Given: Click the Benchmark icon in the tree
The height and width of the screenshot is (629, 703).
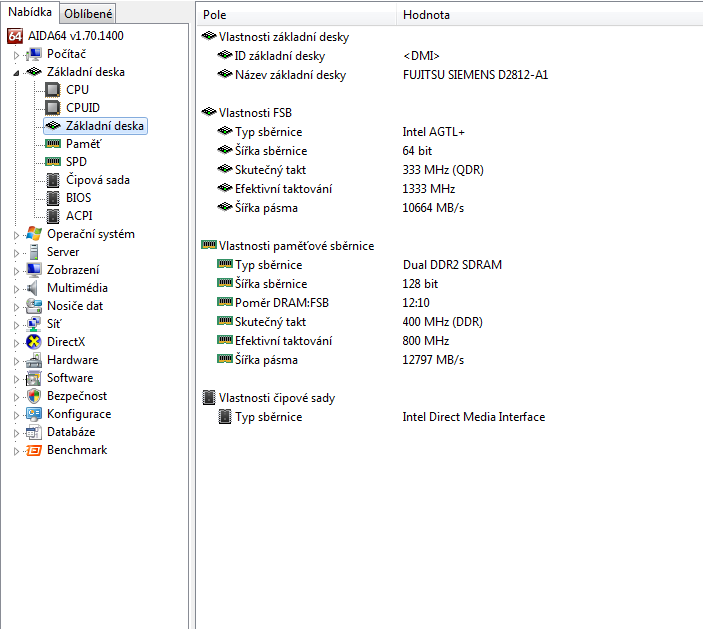Looking at the screenshot, I should pos(34,450).
